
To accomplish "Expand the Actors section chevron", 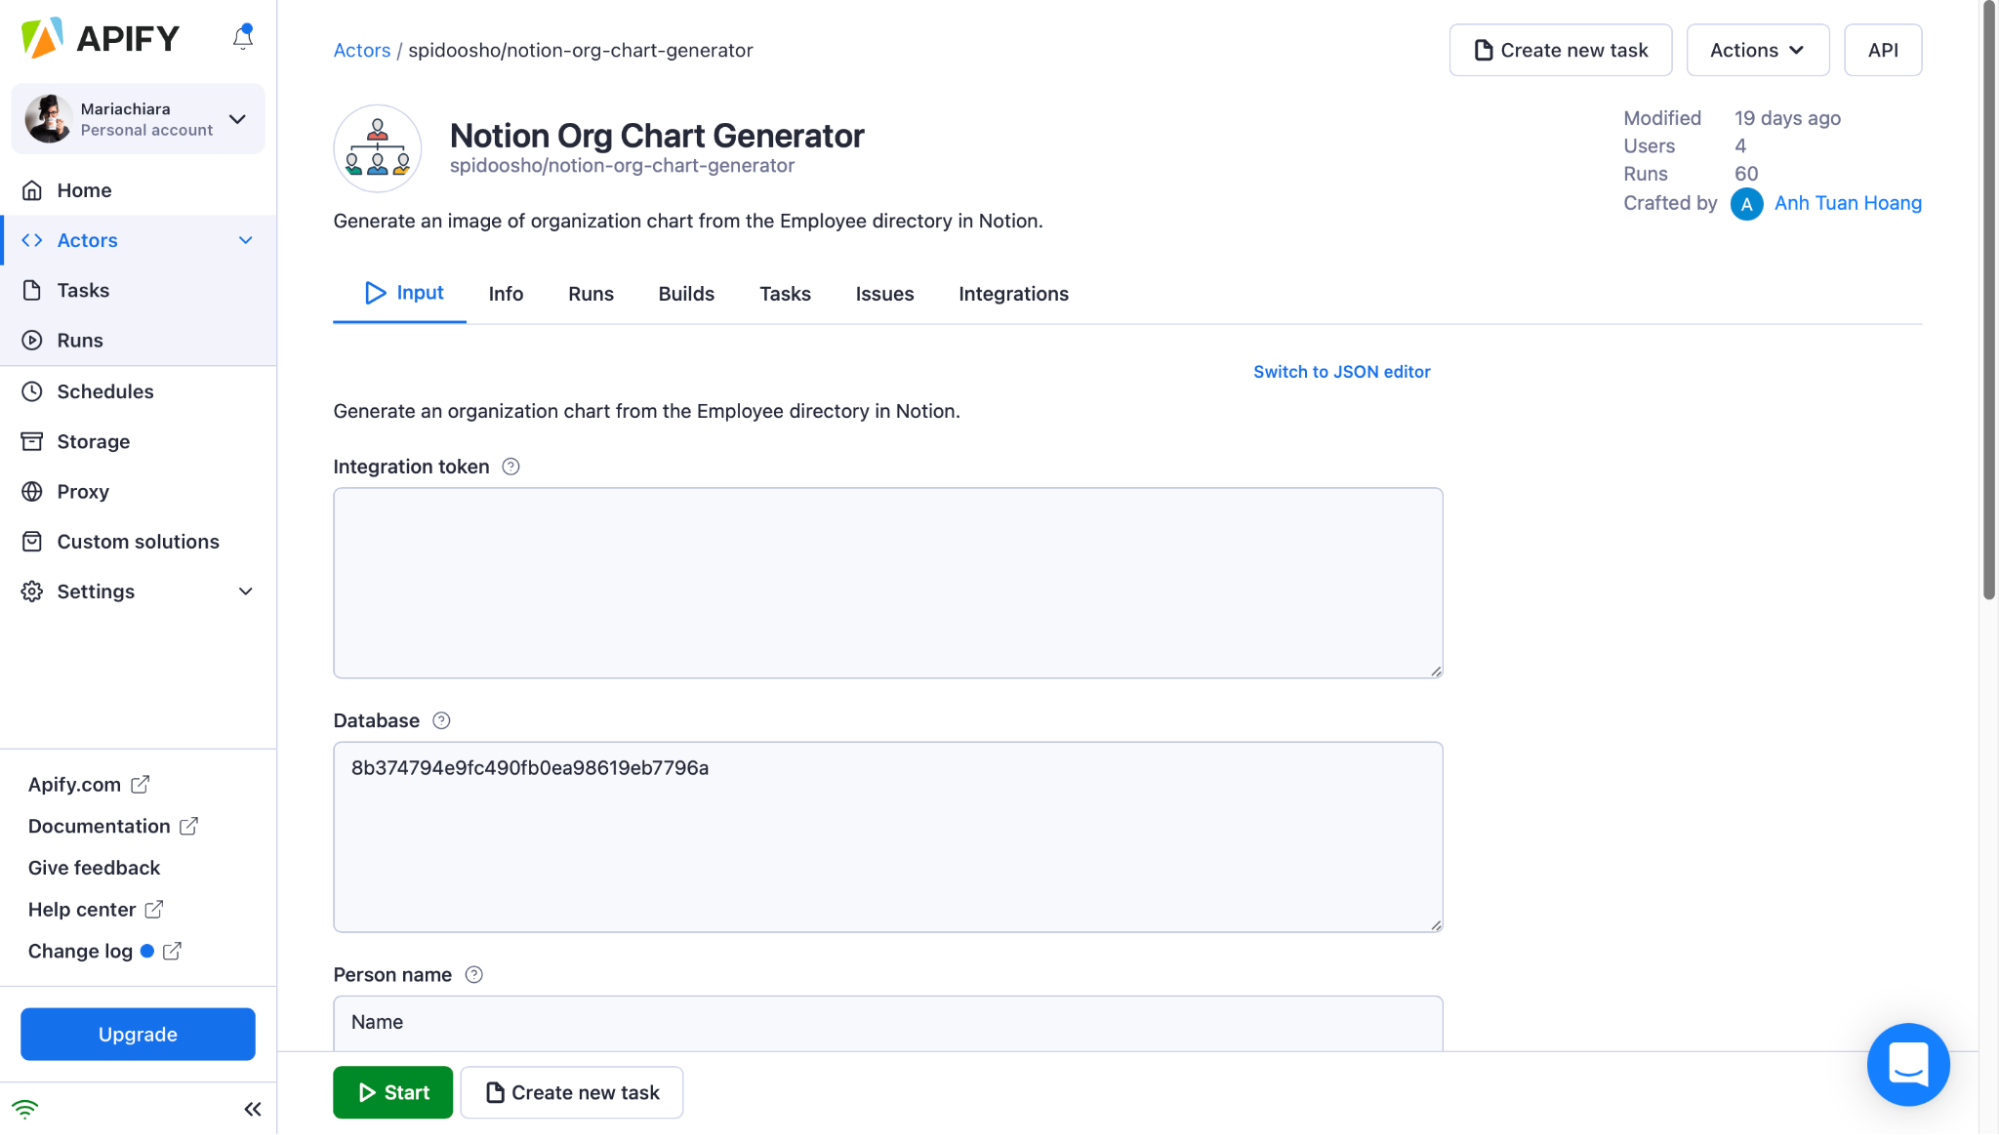I will click(x=243, y=240).
